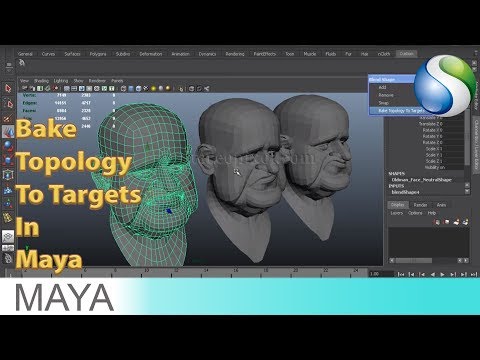Screen dimensions: 480x360
Task: Toggle field chart in panel toolbar
Action: [97, 88]
